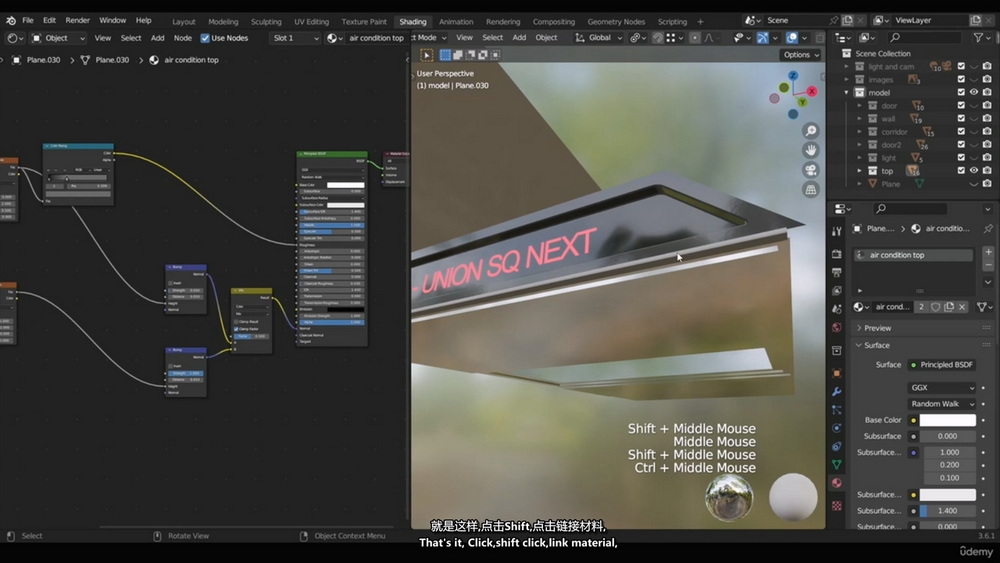Toggle the camera view gizmo

click(811, 170)
